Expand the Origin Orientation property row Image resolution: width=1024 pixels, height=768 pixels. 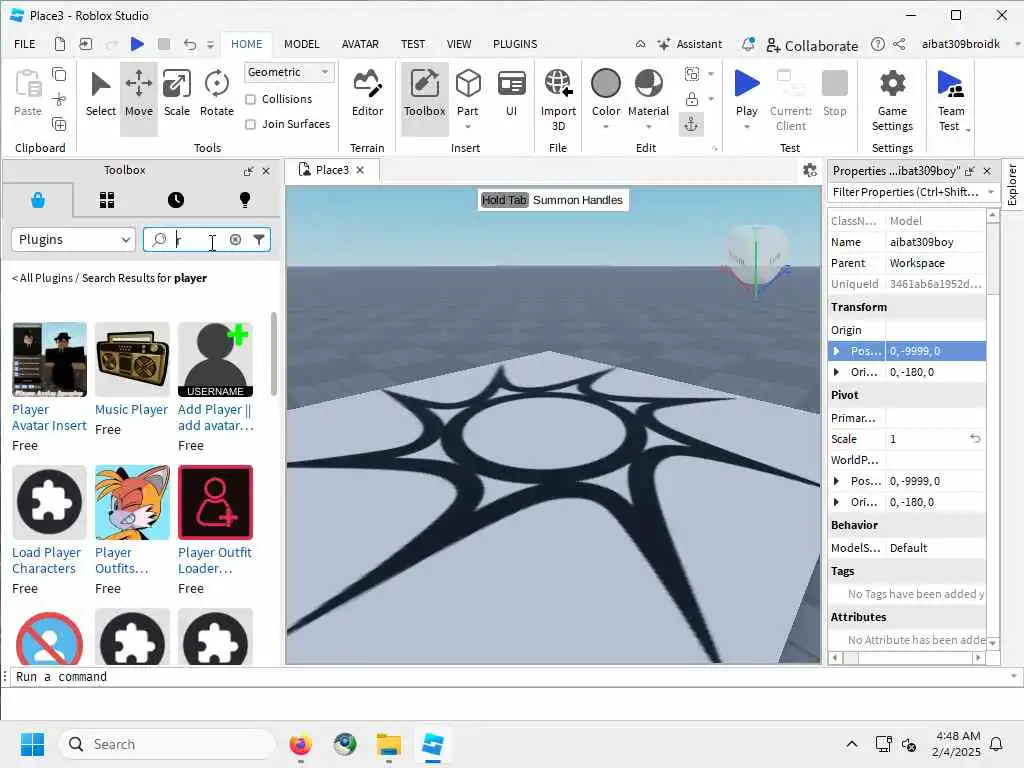tap(836, 372)
